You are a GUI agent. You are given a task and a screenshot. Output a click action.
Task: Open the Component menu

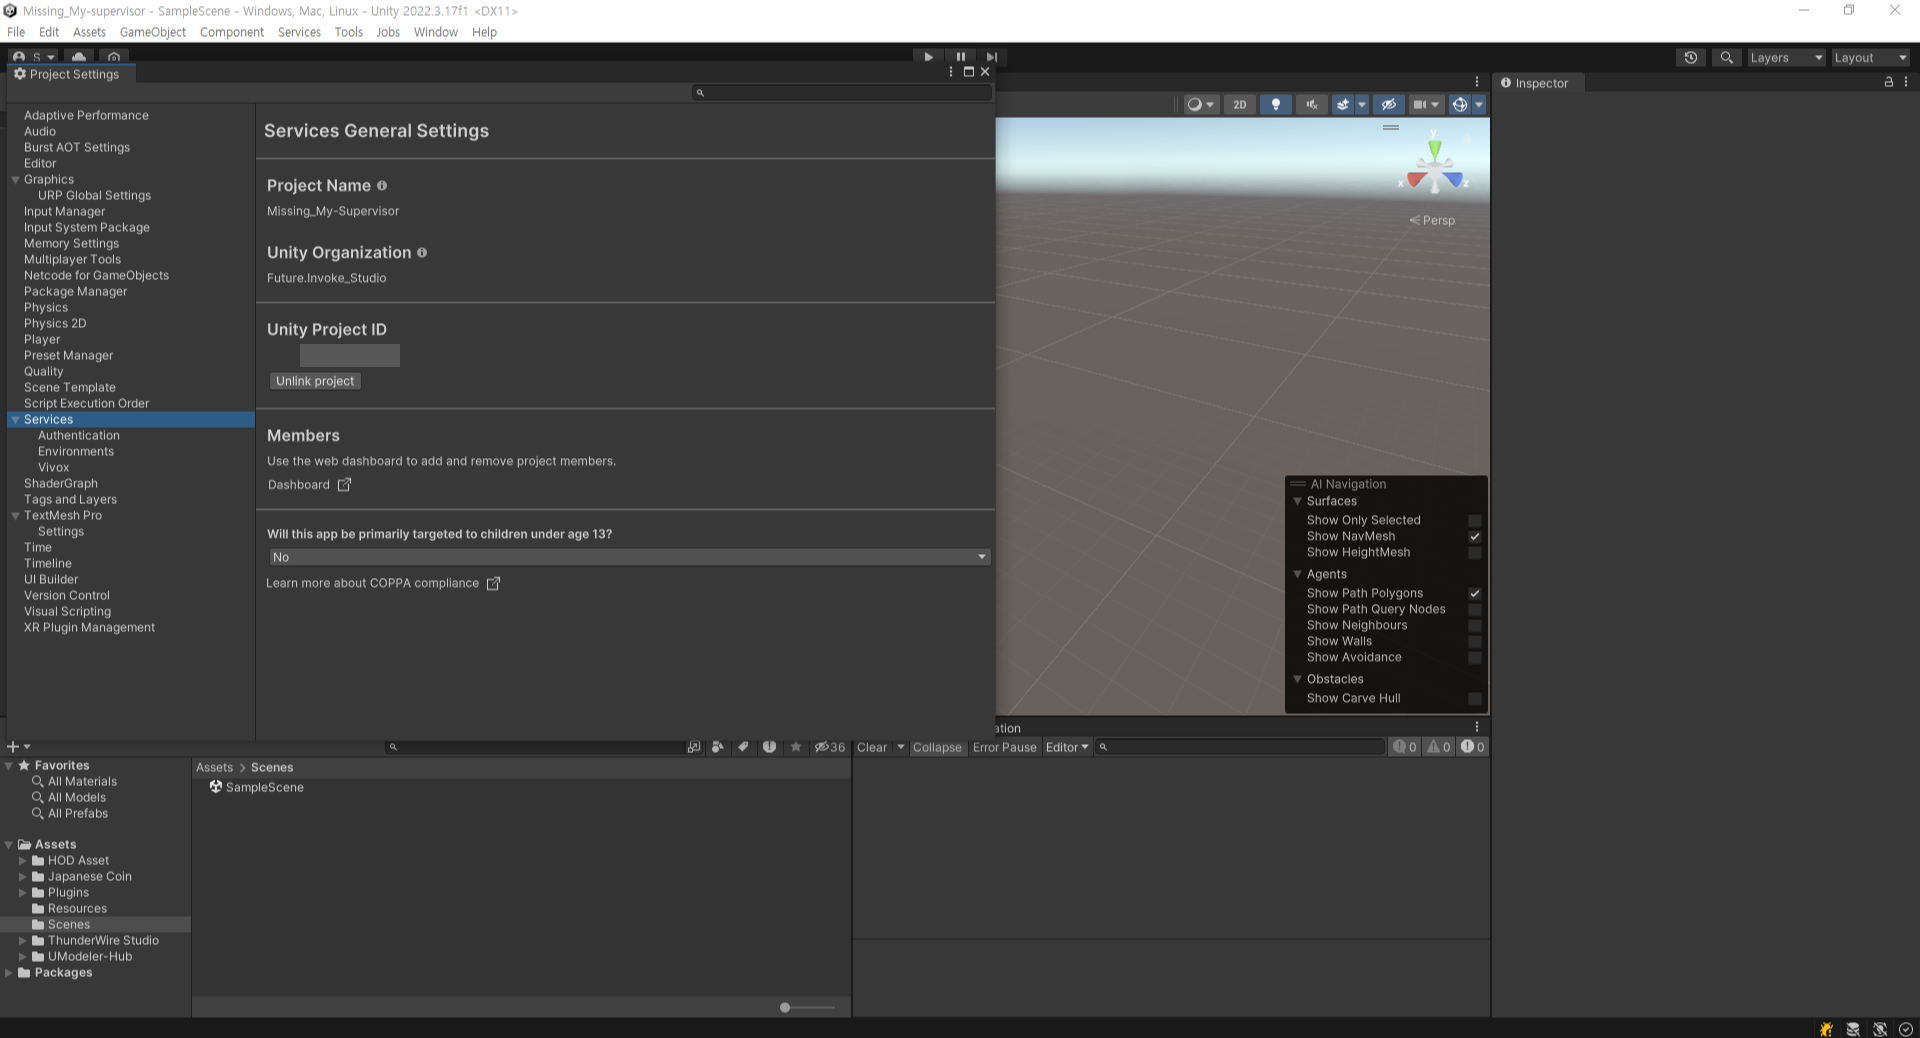coord(232,32)
